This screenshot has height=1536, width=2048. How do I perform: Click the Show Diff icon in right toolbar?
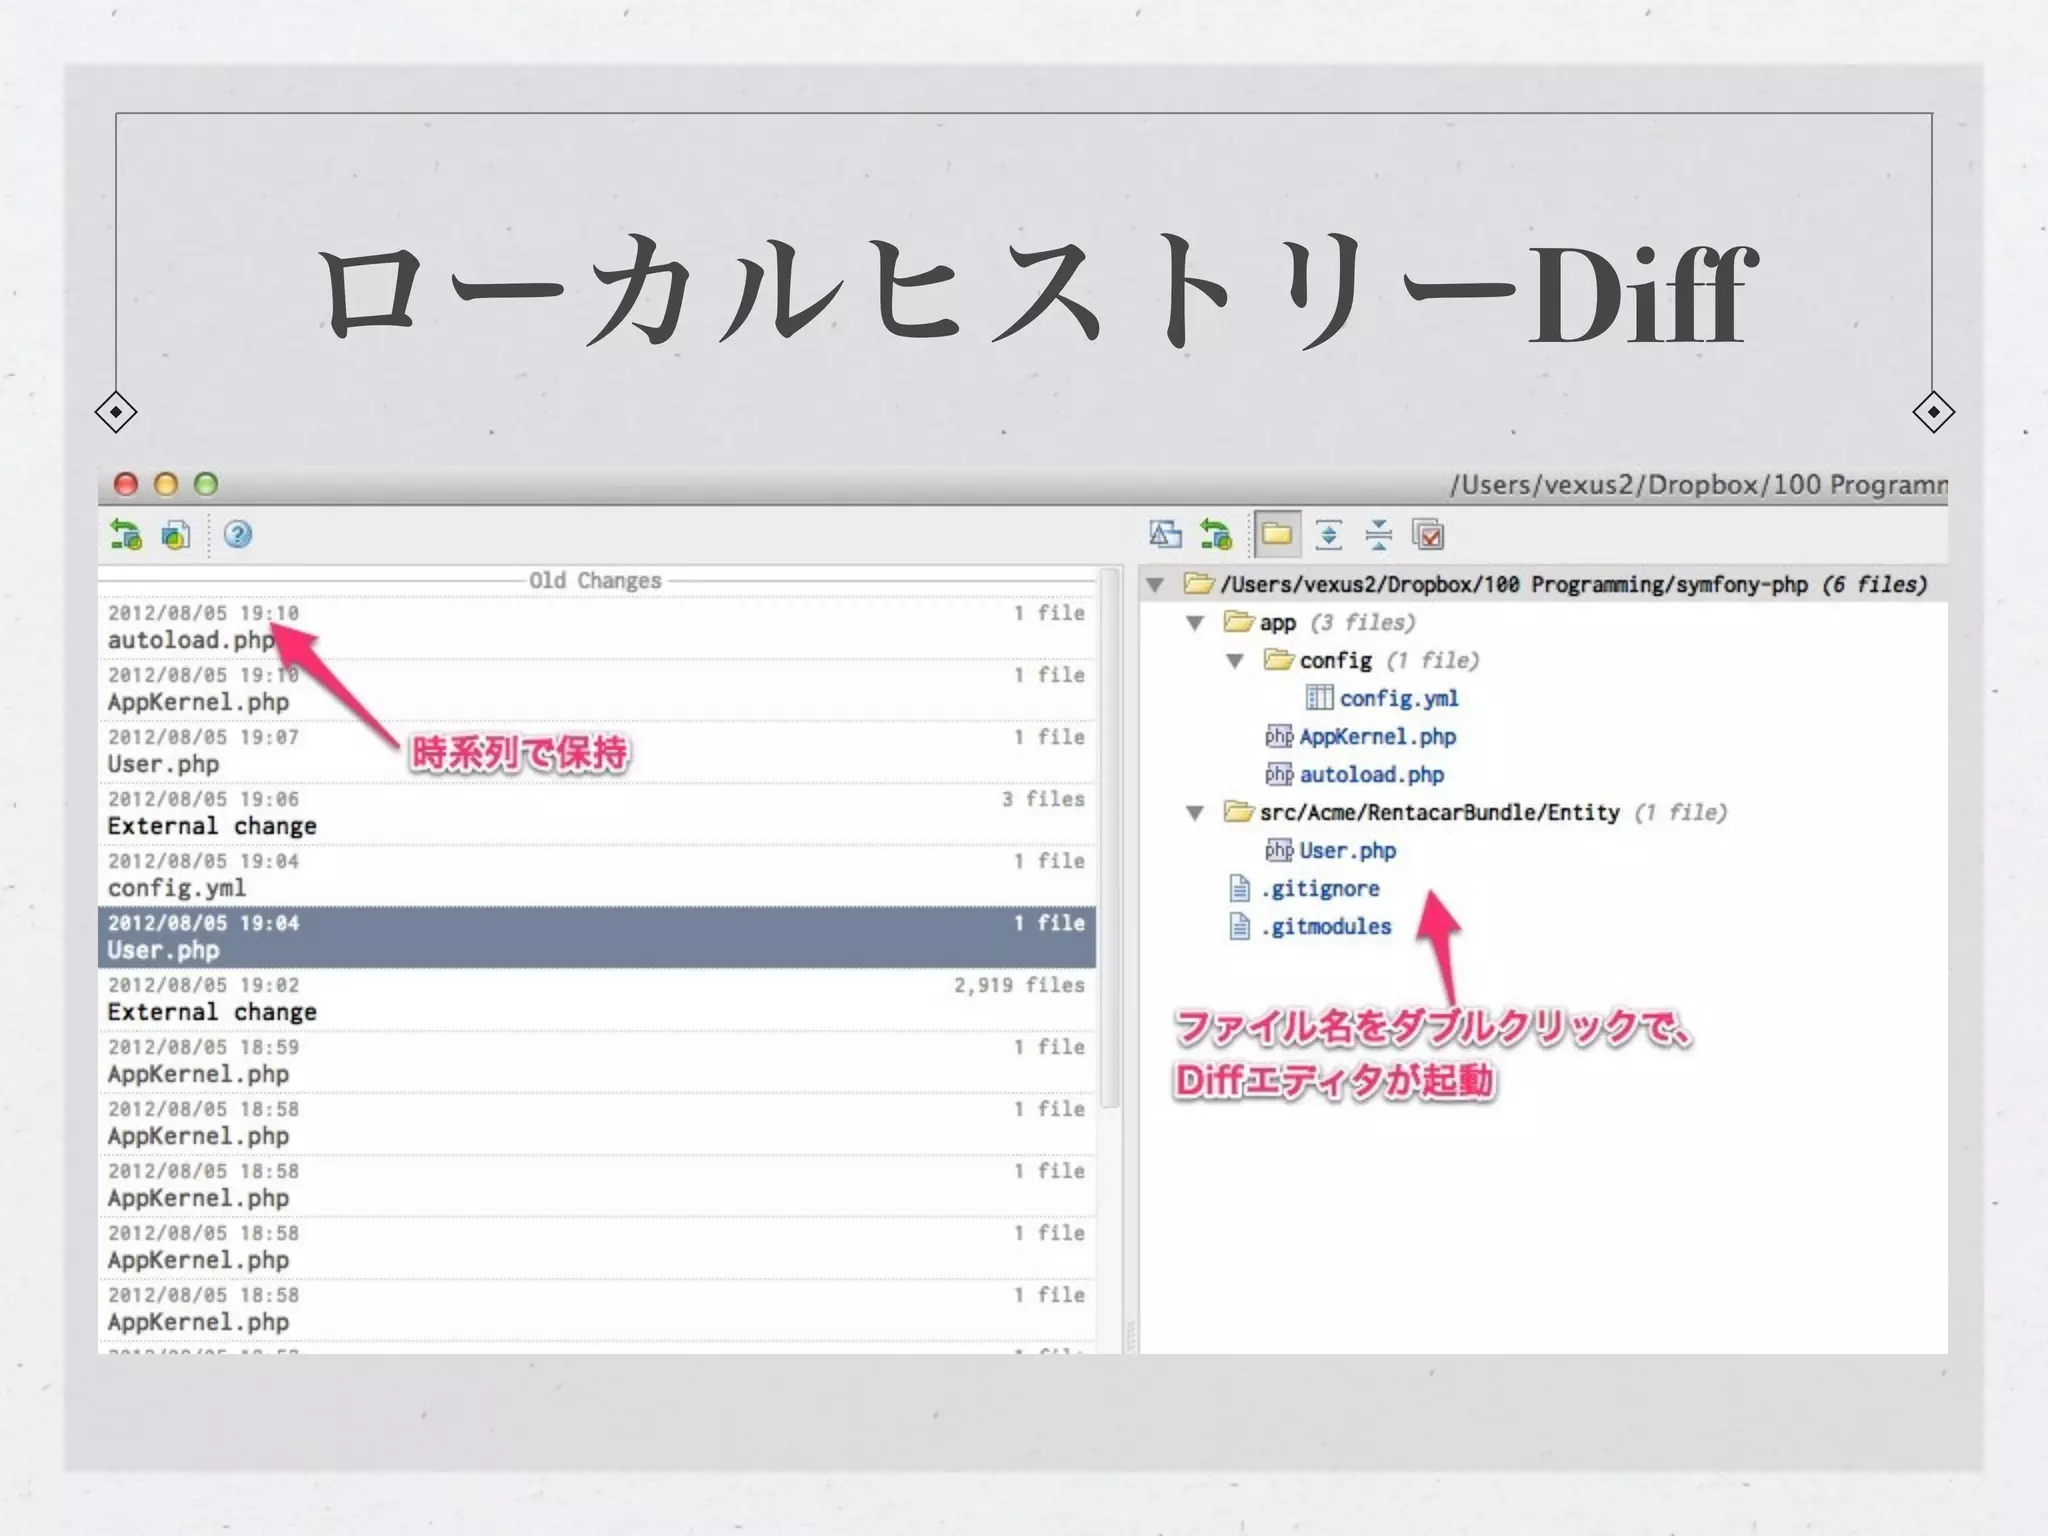click(1165, 535)
